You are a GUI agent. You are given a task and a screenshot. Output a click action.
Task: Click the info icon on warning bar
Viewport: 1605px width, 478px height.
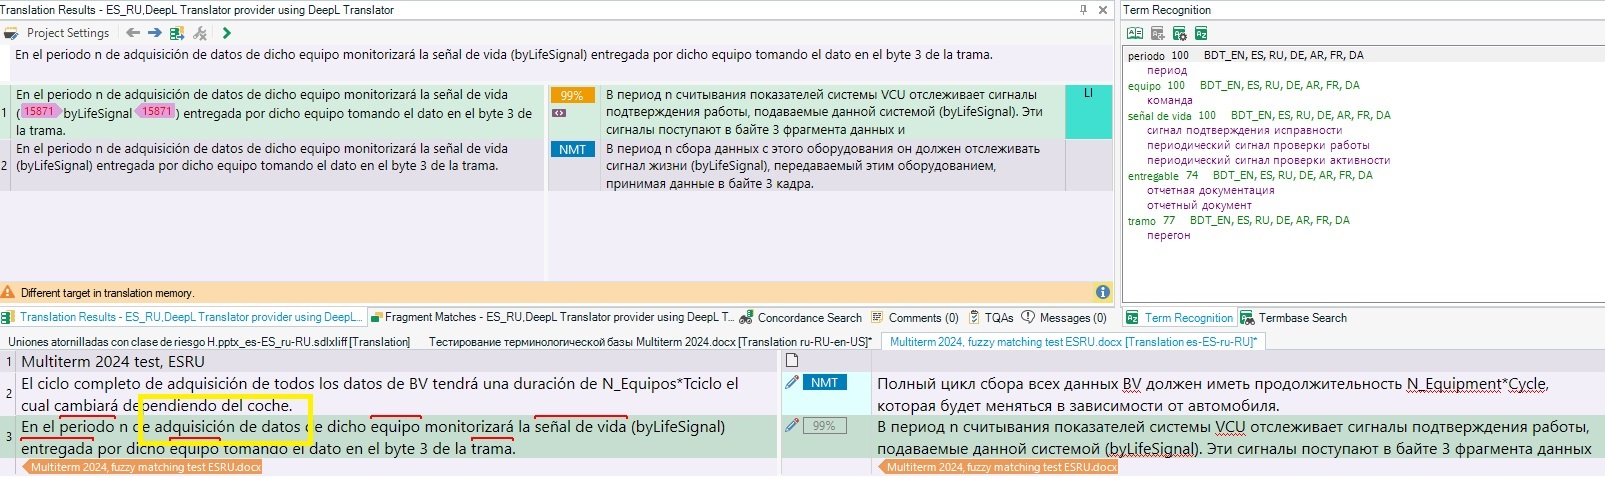coord(1102,292)
